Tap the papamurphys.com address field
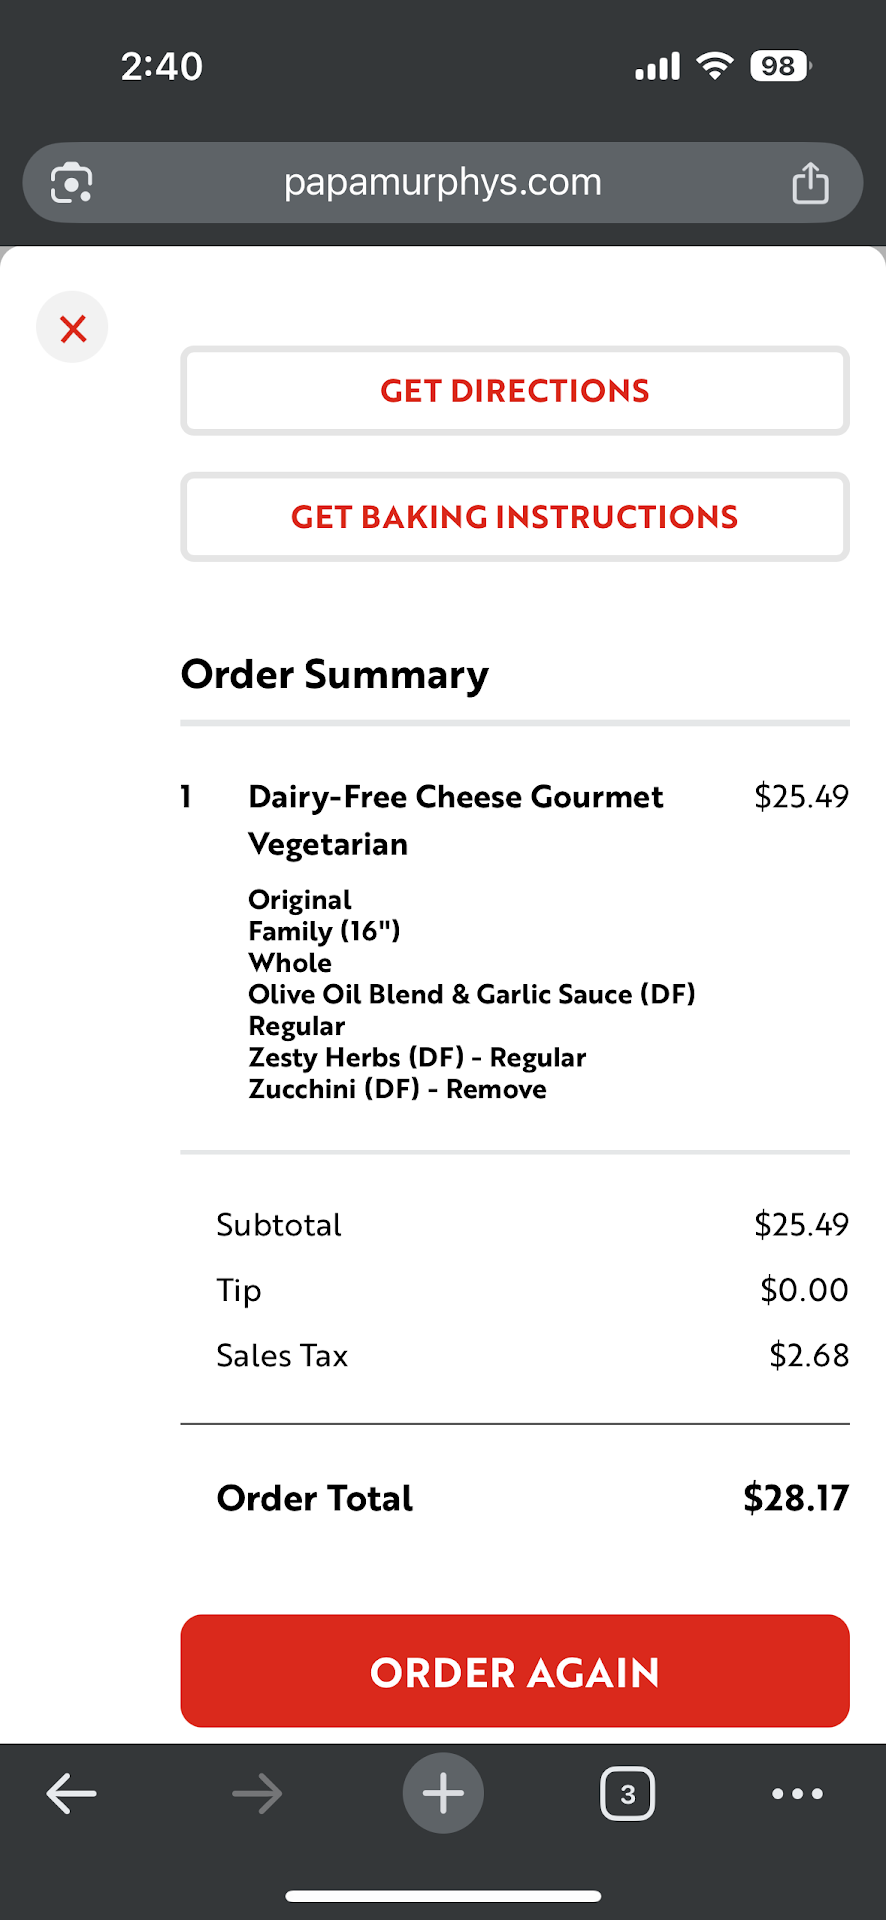886x1920 pixels. pos(442,183)
